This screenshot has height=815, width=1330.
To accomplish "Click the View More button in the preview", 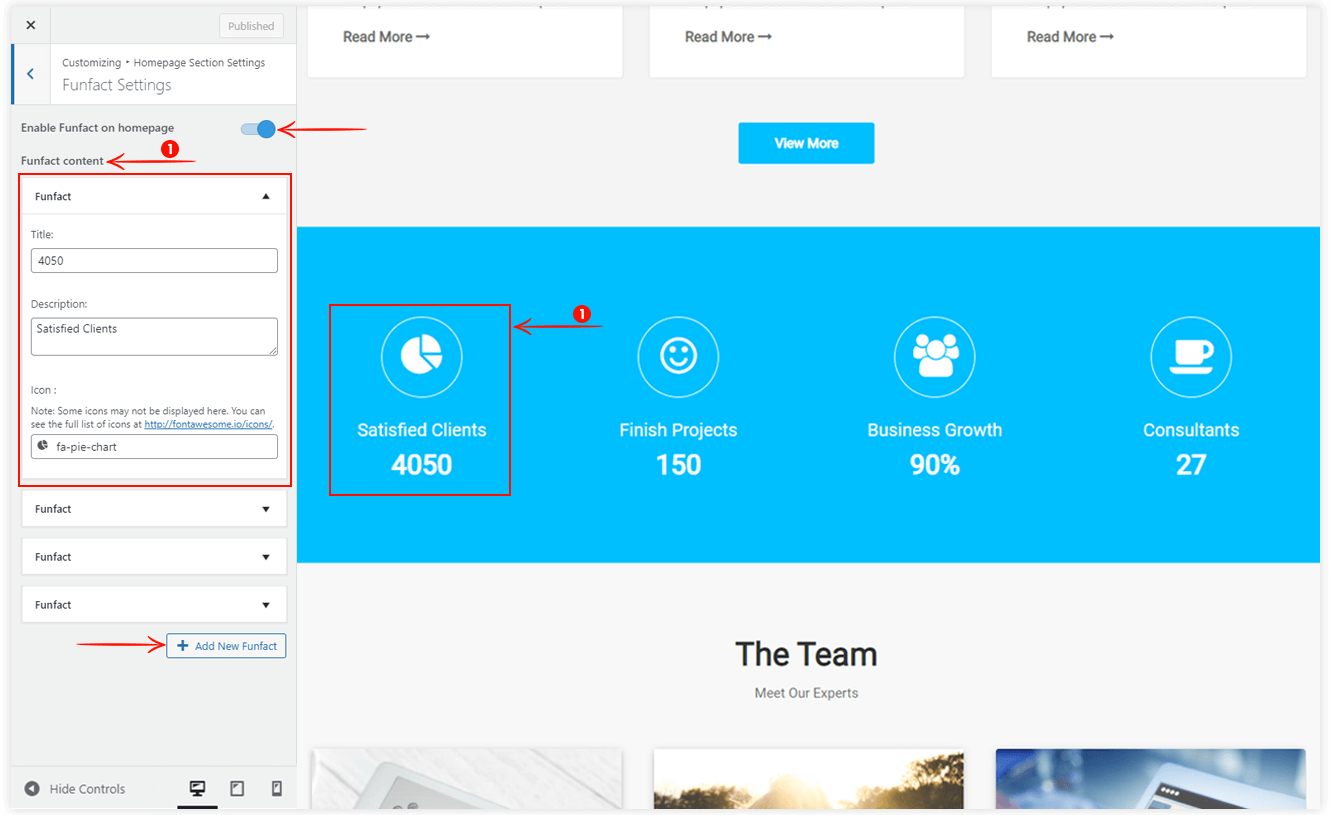I will pyautogui.click(x=806, y=143).
